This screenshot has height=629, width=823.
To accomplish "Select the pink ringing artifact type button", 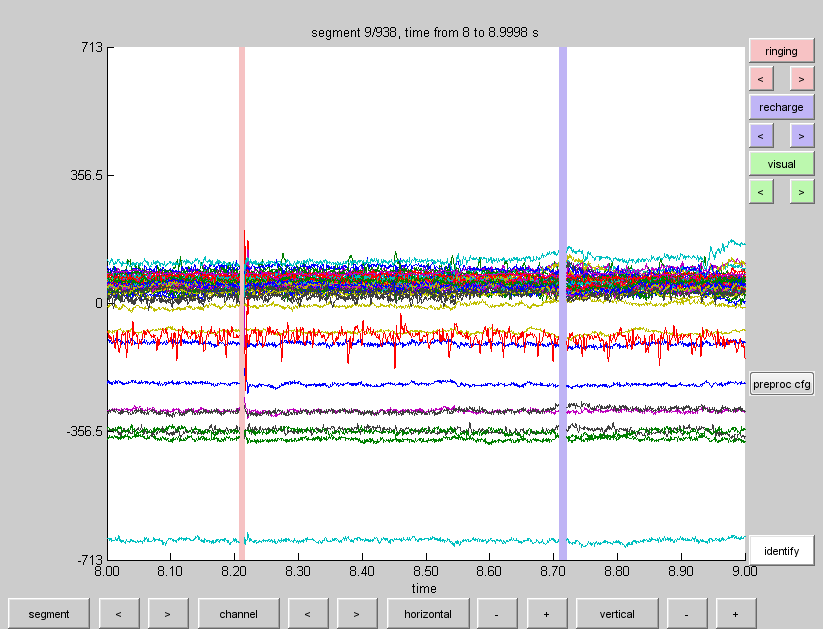I will [781, 51].
